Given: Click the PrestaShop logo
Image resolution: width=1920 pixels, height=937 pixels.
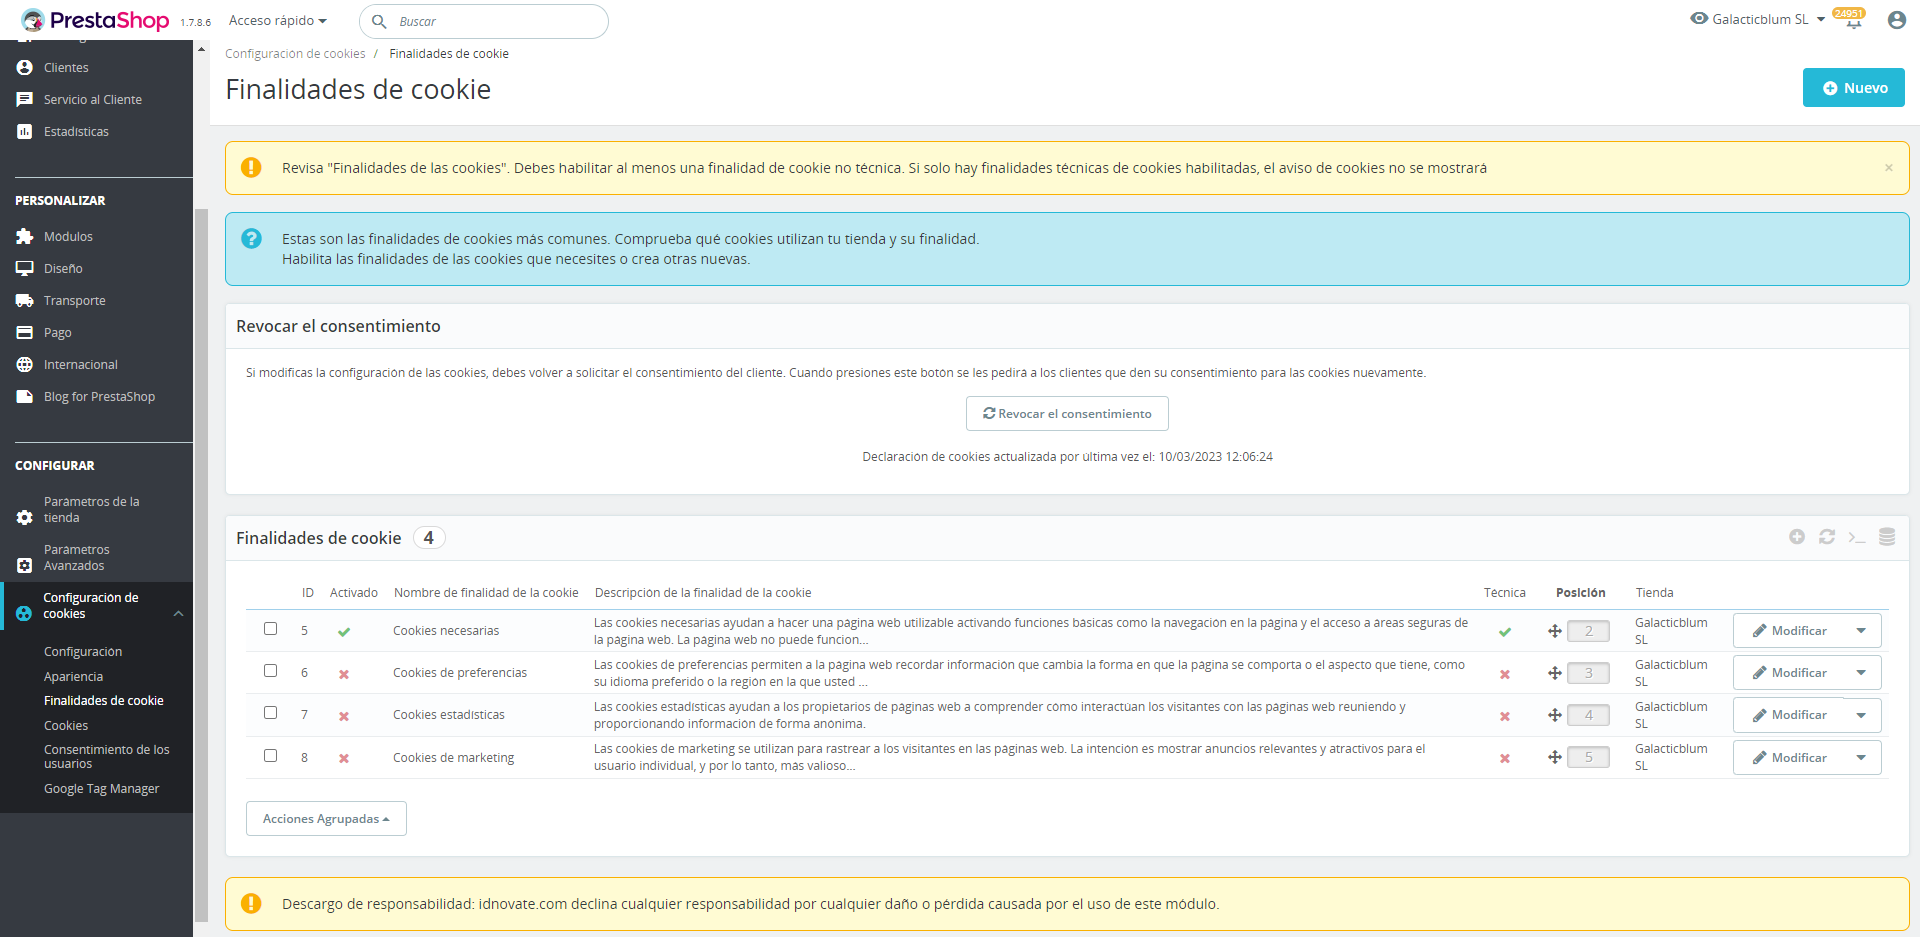Looking at the screenshot, I should pyautogui.click(x=95, y=20).
